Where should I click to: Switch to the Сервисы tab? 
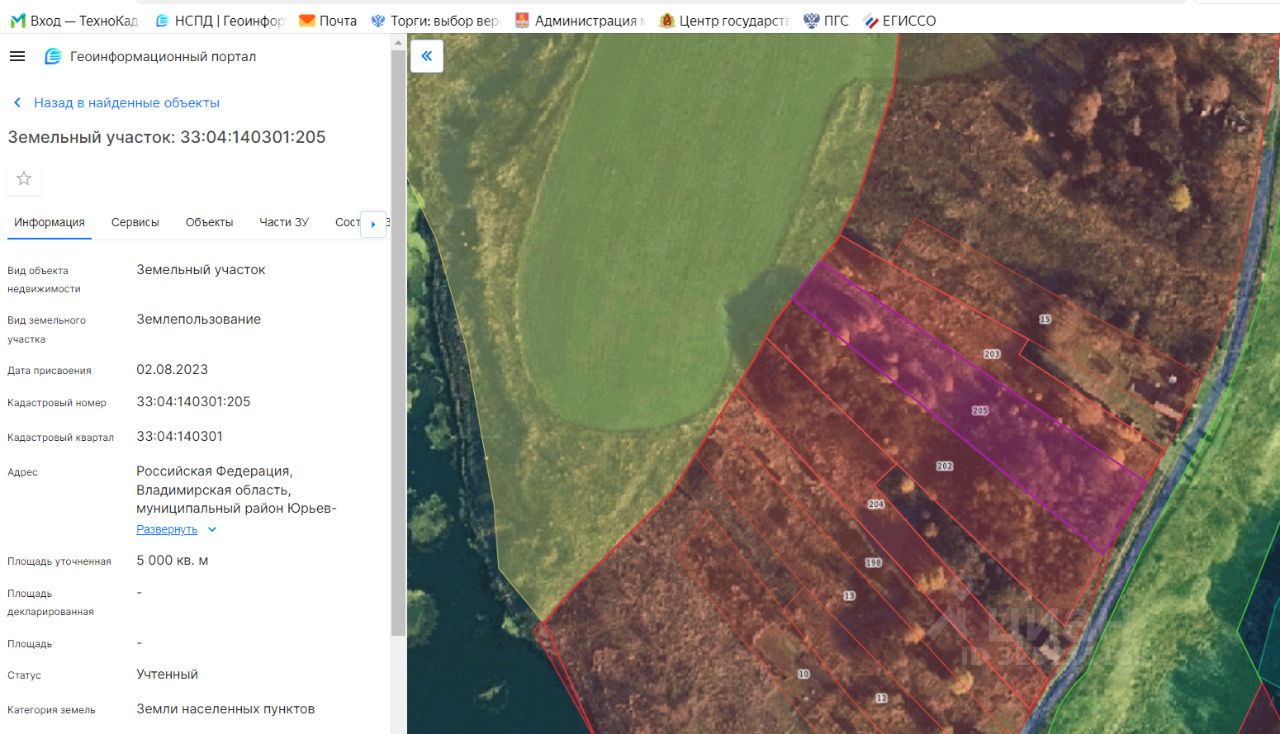click(x=135, y=222)
